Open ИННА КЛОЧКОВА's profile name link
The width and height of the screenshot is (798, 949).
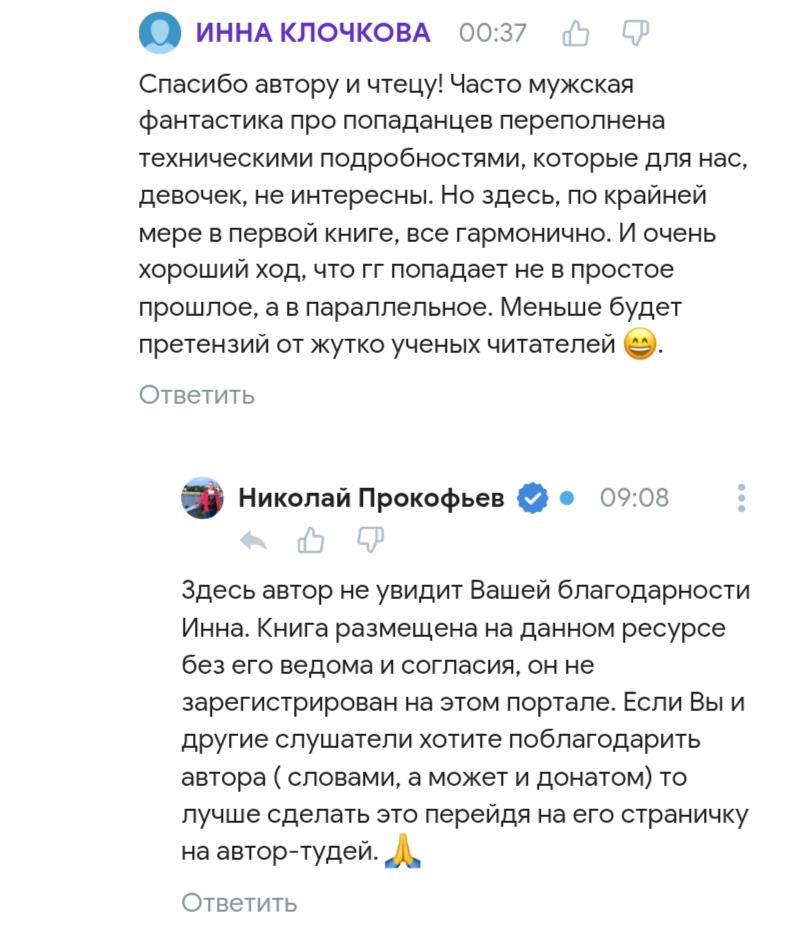[x=313, y=33]
